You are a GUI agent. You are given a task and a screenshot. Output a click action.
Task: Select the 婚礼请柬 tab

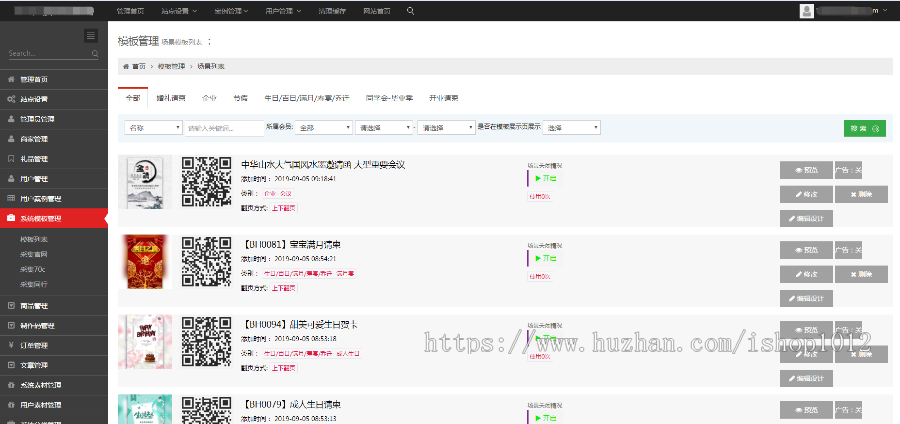pyautogui.click(x=171, y=98)
